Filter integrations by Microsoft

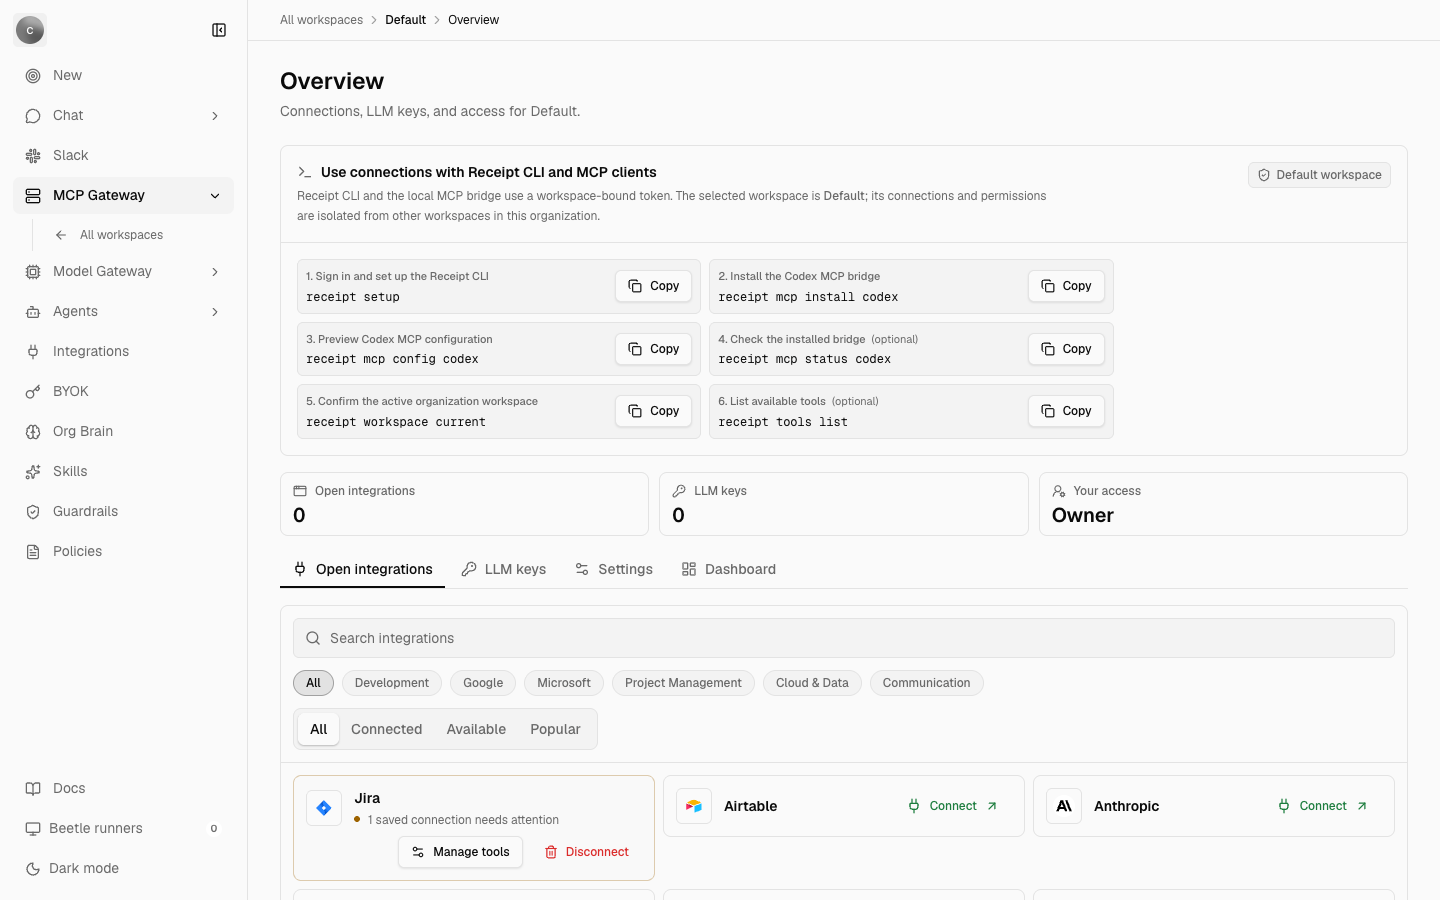coord(564,683)
